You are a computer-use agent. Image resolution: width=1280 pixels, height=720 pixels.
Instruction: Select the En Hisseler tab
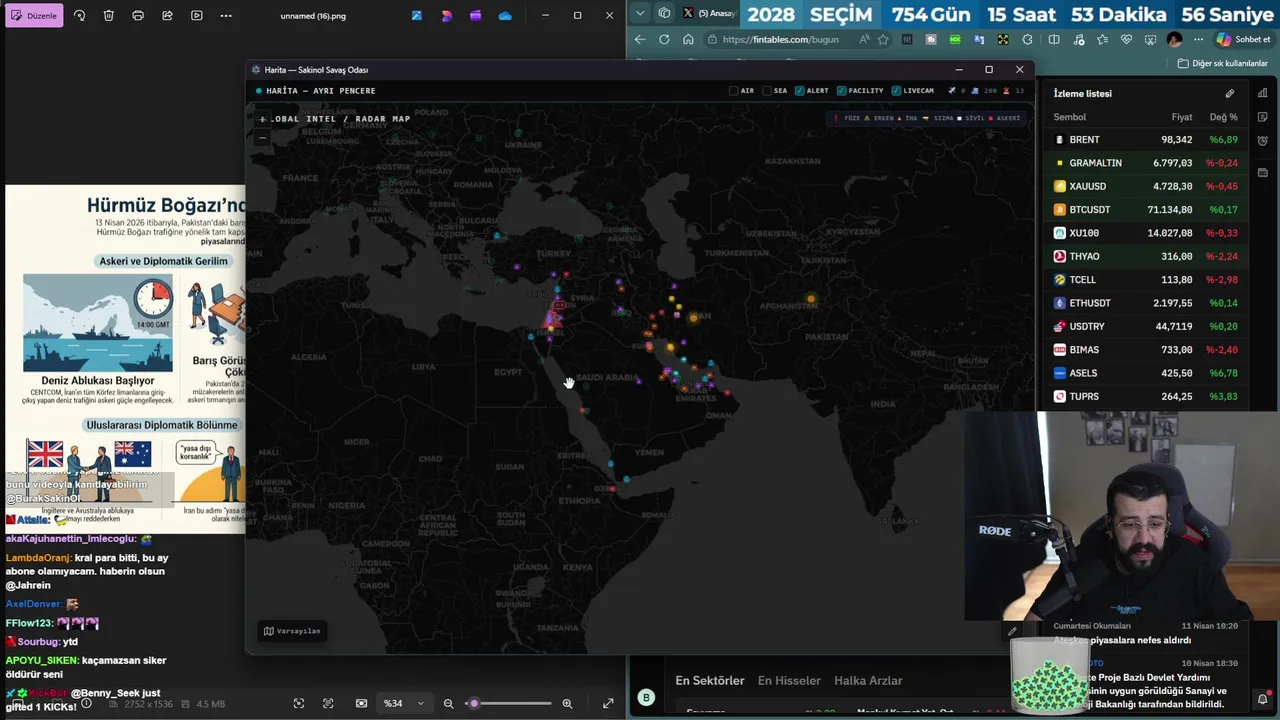pos(789,681)
